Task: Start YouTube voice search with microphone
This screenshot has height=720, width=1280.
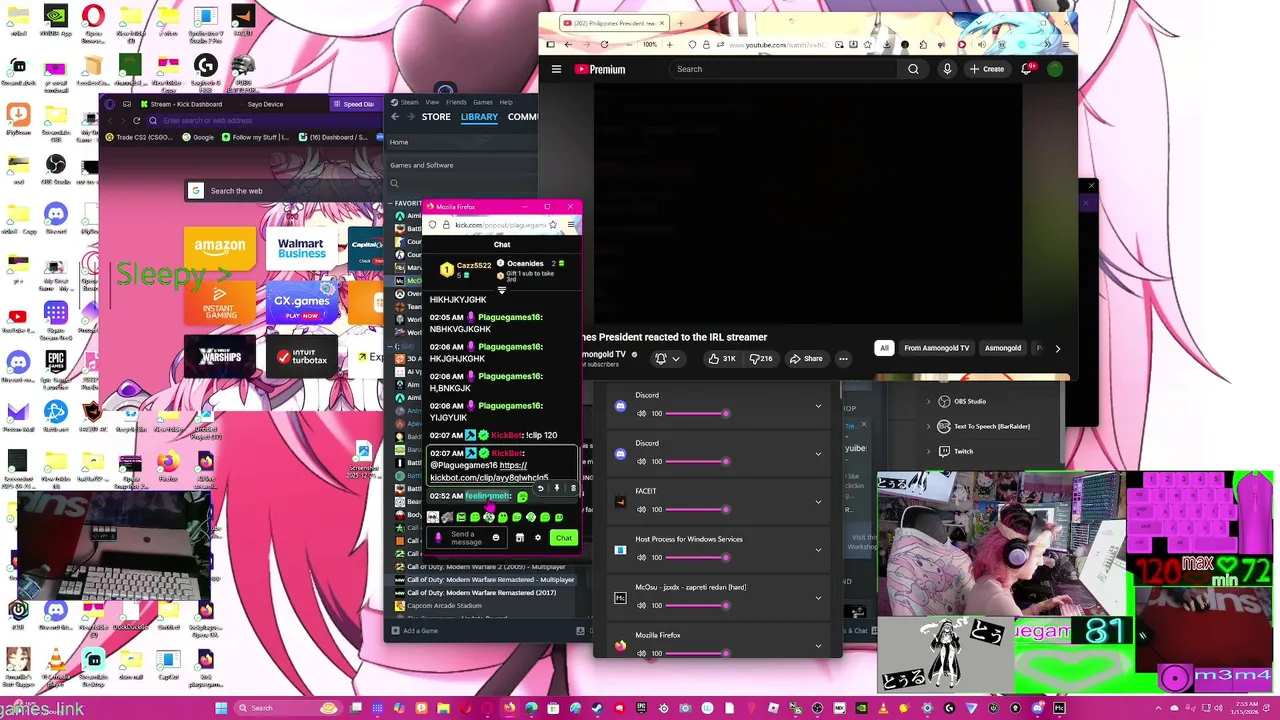Action: pyautogui.click(x=947, y=69)
